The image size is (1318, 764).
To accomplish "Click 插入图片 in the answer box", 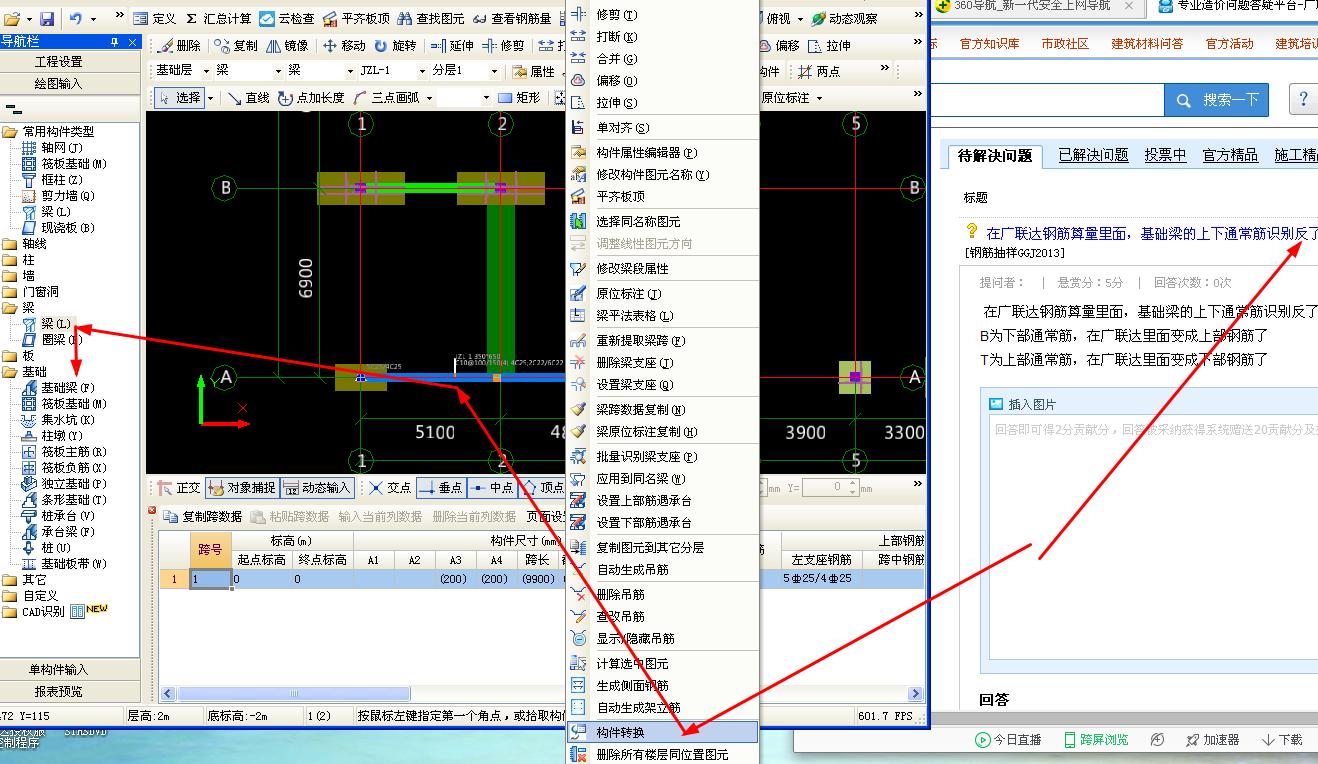I will click(x=1022, y=404).
